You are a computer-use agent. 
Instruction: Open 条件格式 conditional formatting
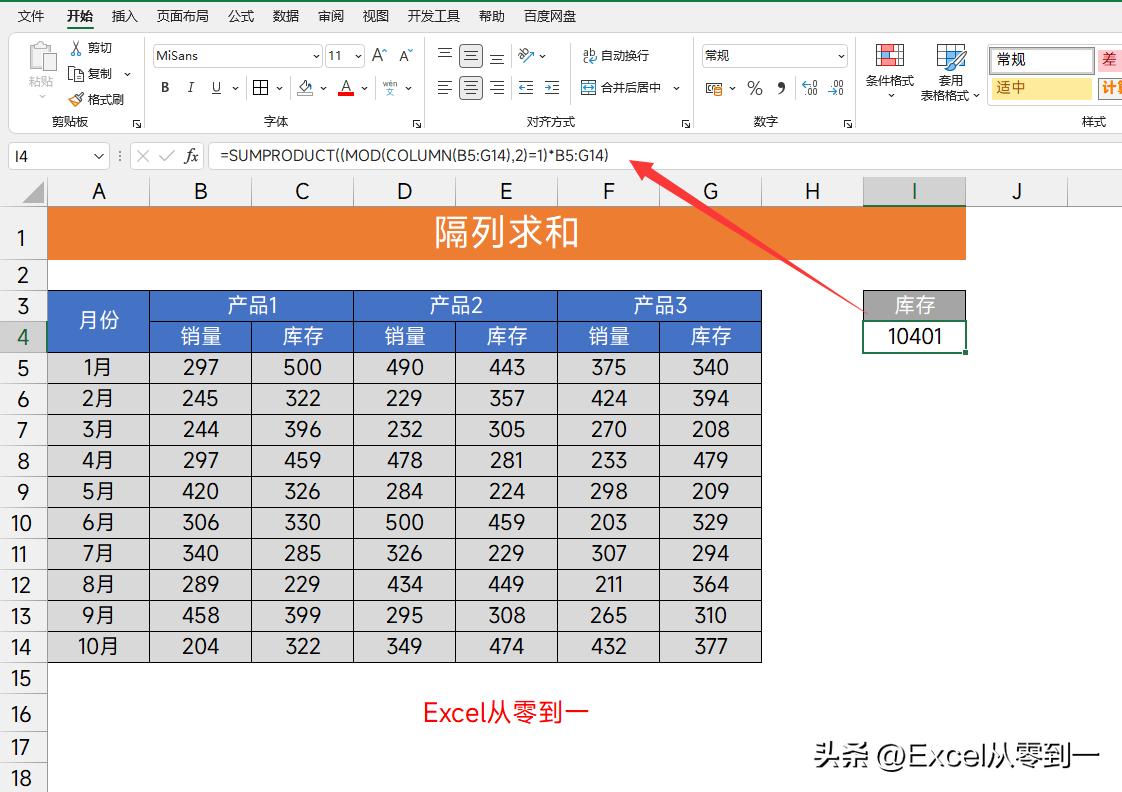888,71
